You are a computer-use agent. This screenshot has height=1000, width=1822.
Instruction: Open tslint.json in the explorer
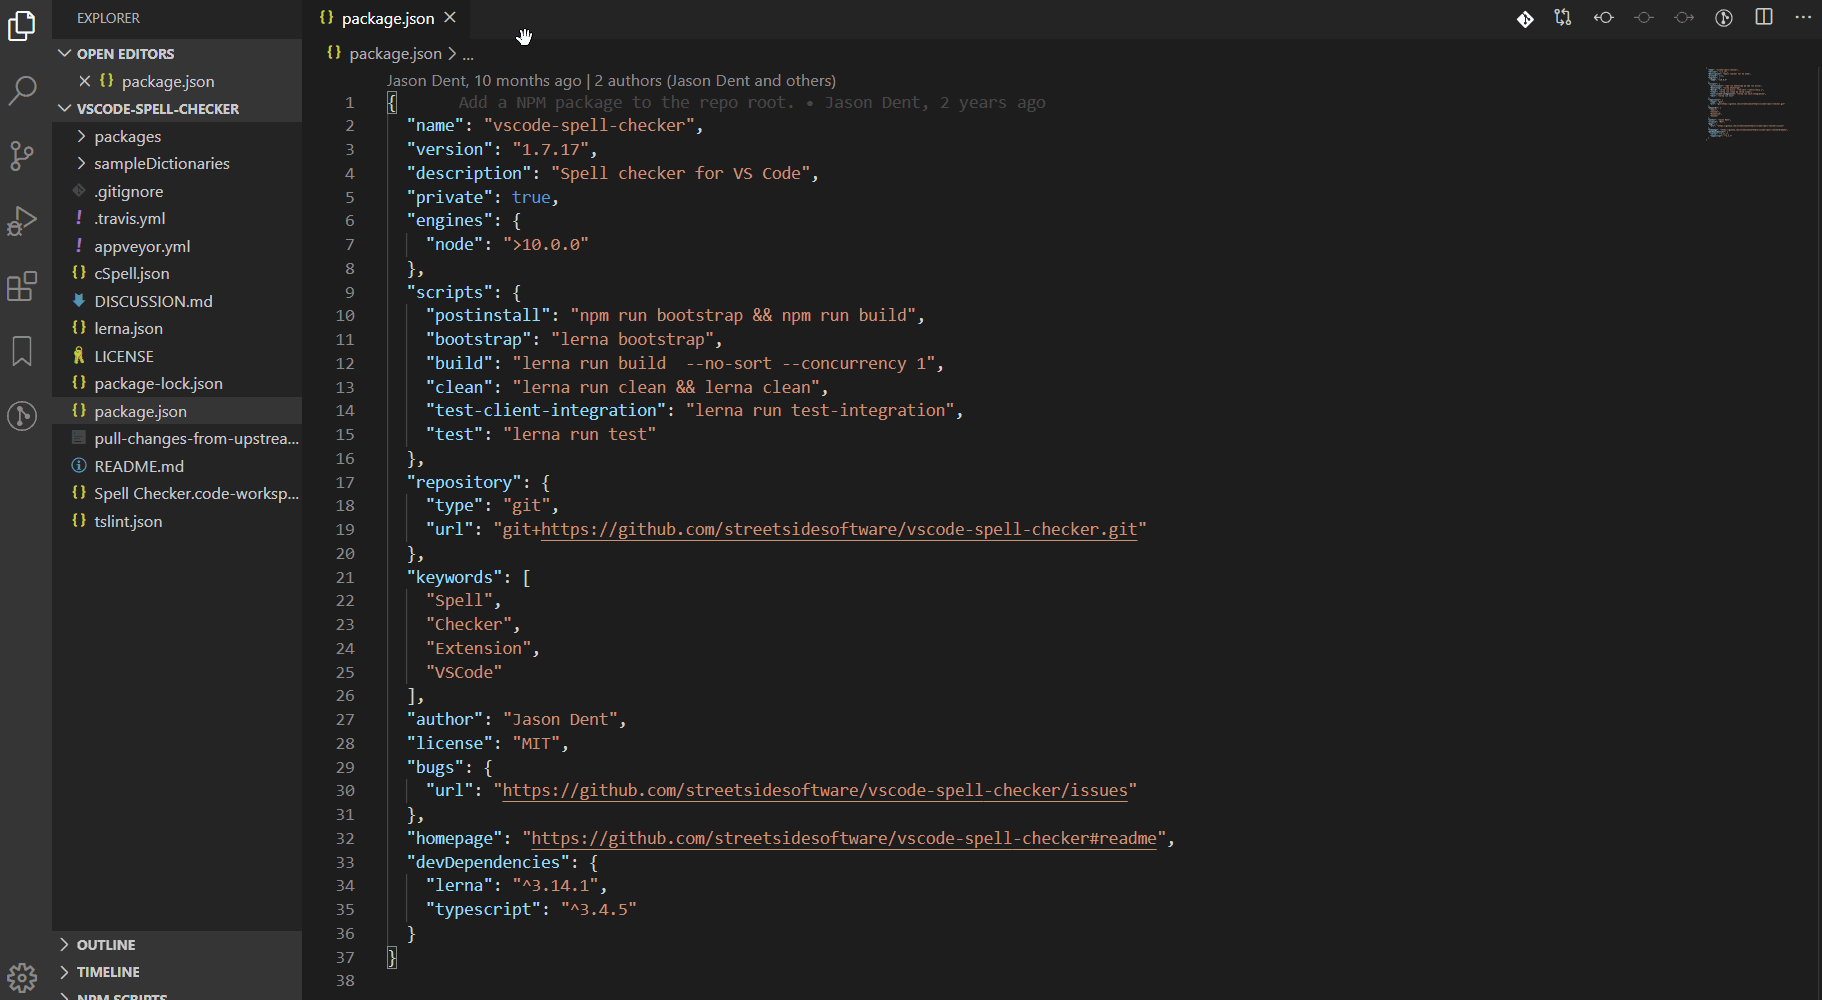[x=177, y=521]
